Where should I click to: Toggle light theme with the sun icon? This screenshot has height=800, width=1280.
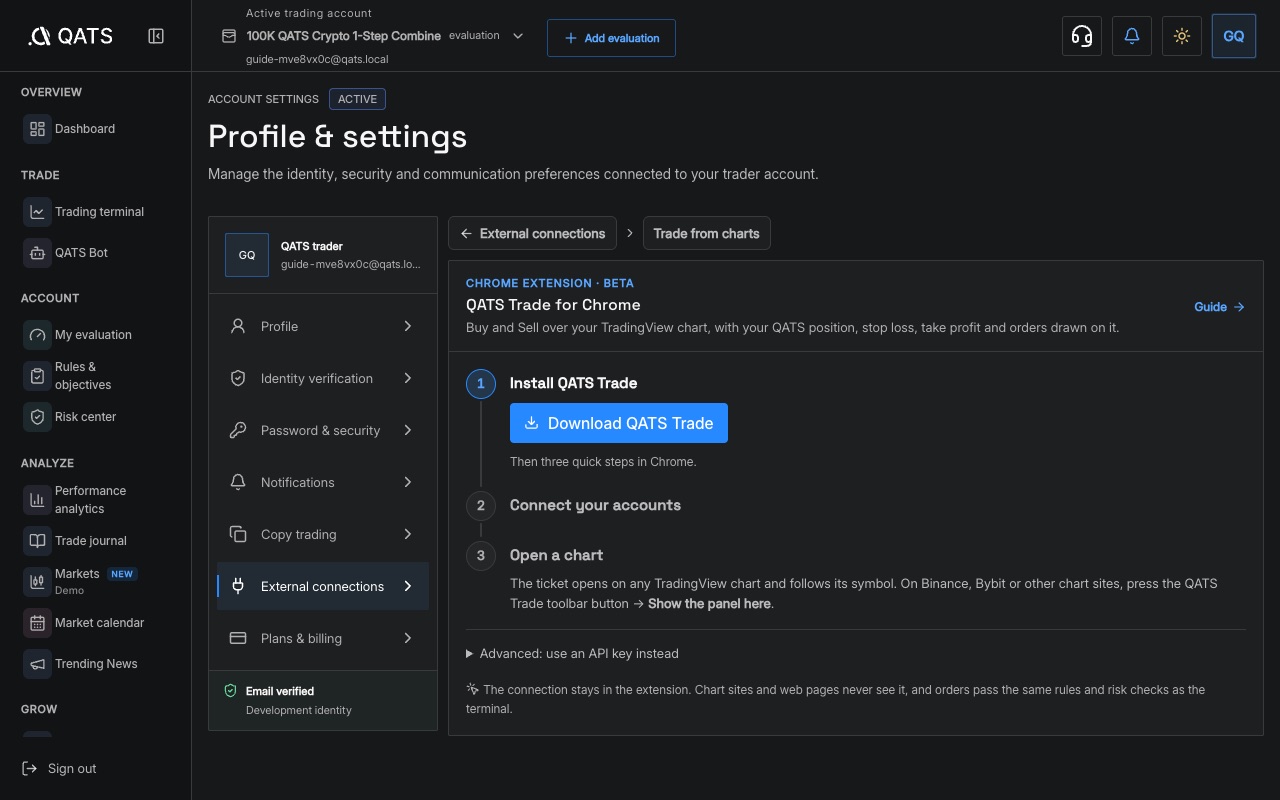pyautogui.click(x=1182, y=36)
